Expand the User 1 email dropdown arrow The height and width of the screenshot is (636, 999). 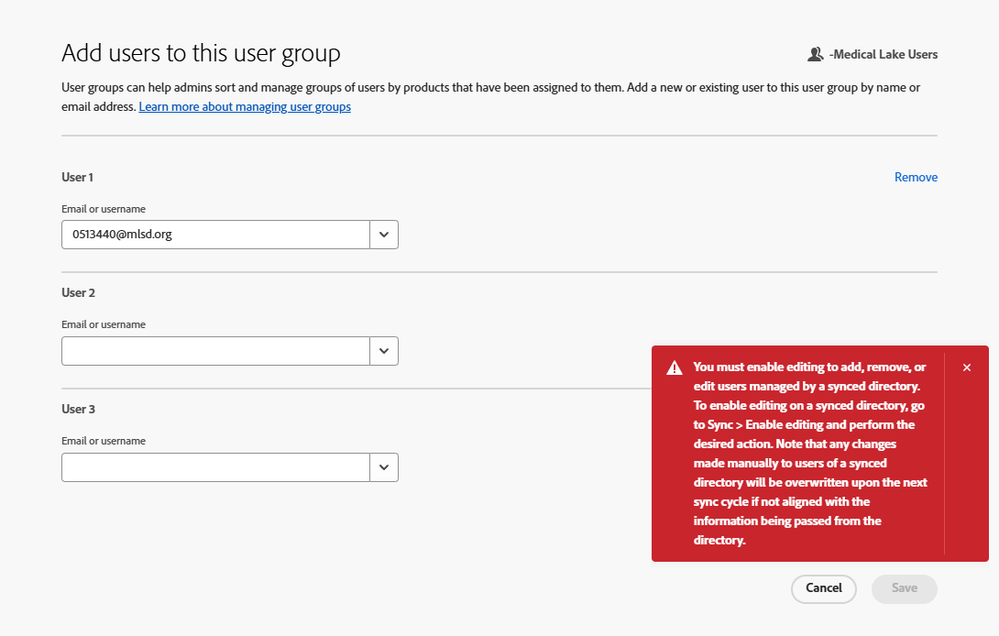[384, 235]
